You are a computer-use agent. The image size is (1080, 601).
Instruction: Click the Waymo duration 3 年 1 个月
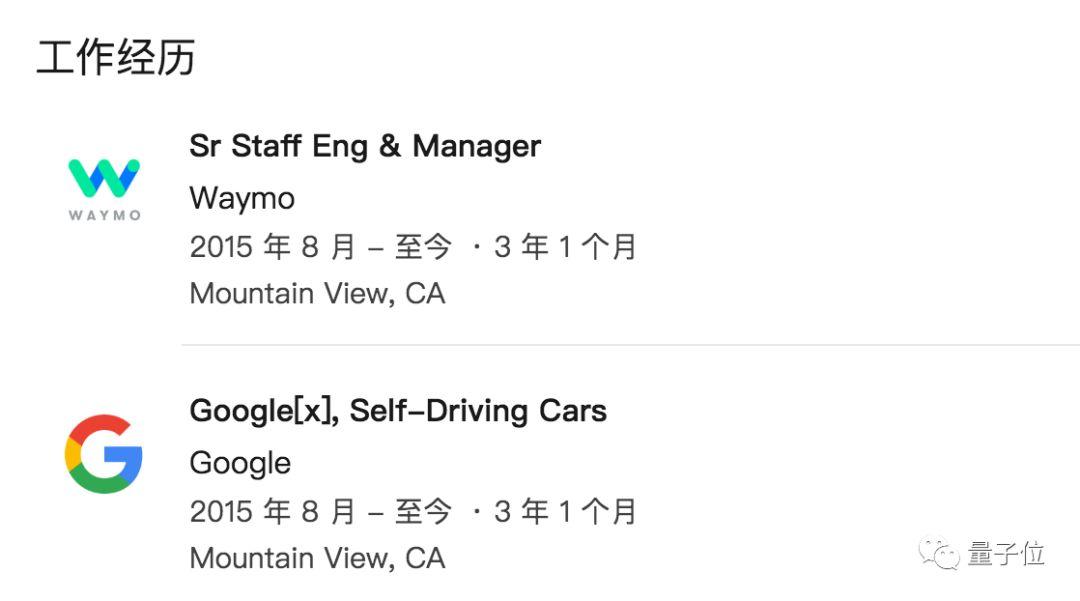[565, 246]
